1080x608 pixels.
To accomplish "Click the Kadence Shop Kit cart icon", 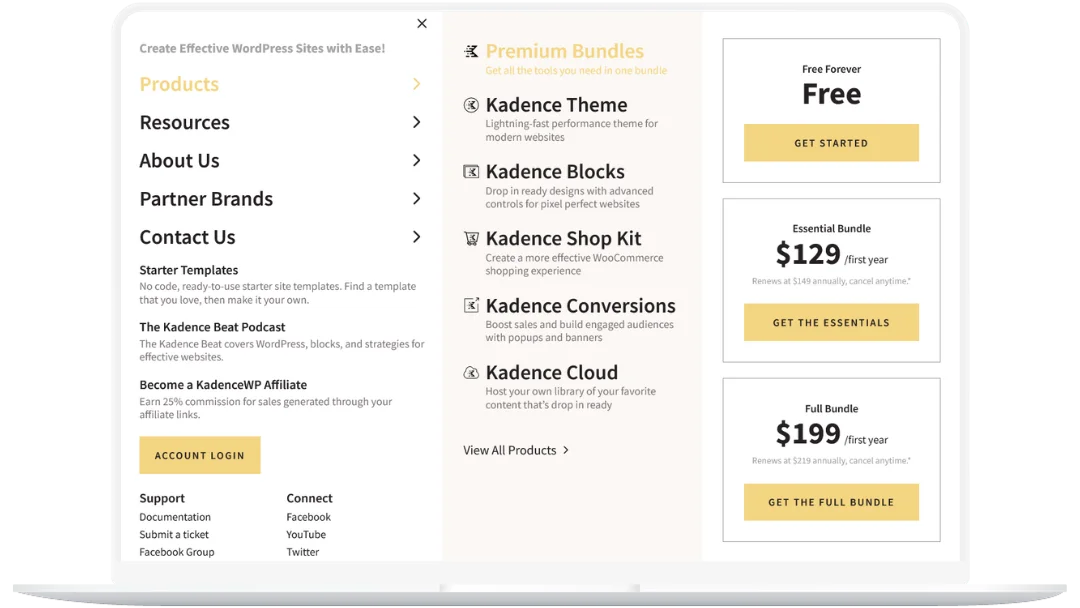I will pyautogui.click(x=471, y=238).
